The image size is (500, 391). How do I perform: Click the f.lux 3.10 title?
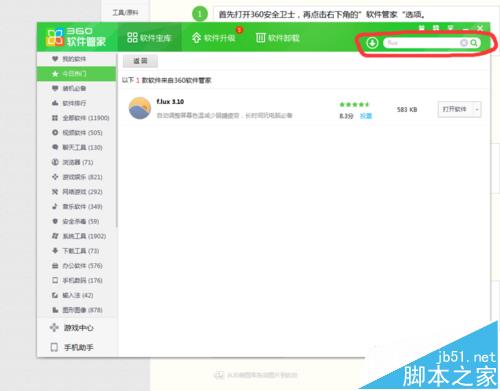click(170, 102)
